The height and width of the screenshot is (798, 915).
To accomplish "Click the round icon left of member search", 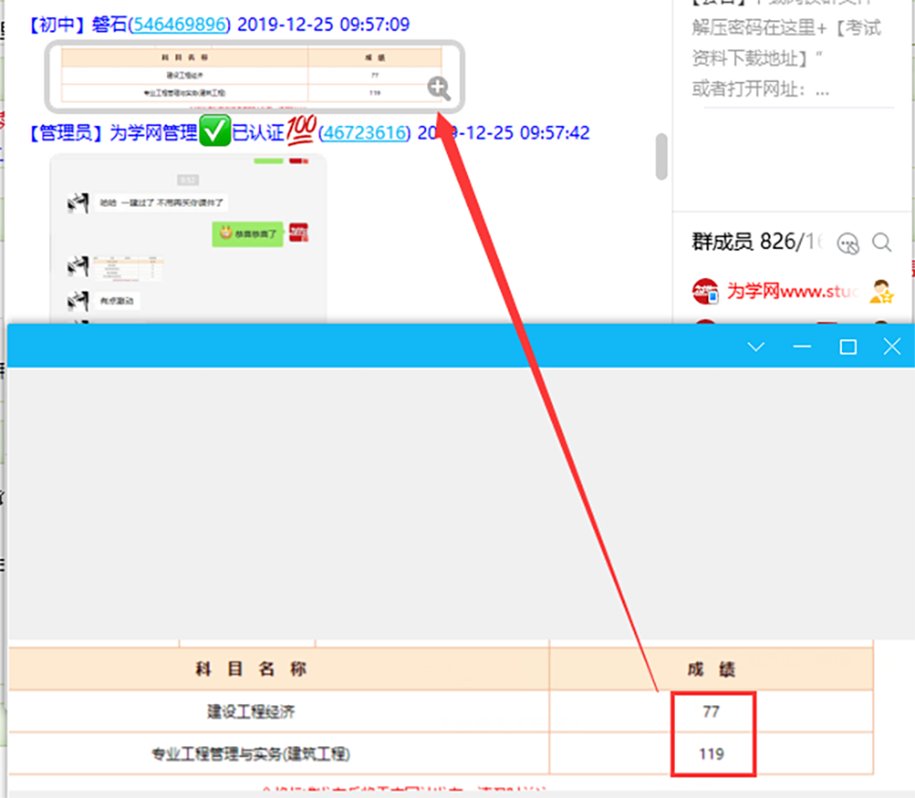I will (849, 242).
